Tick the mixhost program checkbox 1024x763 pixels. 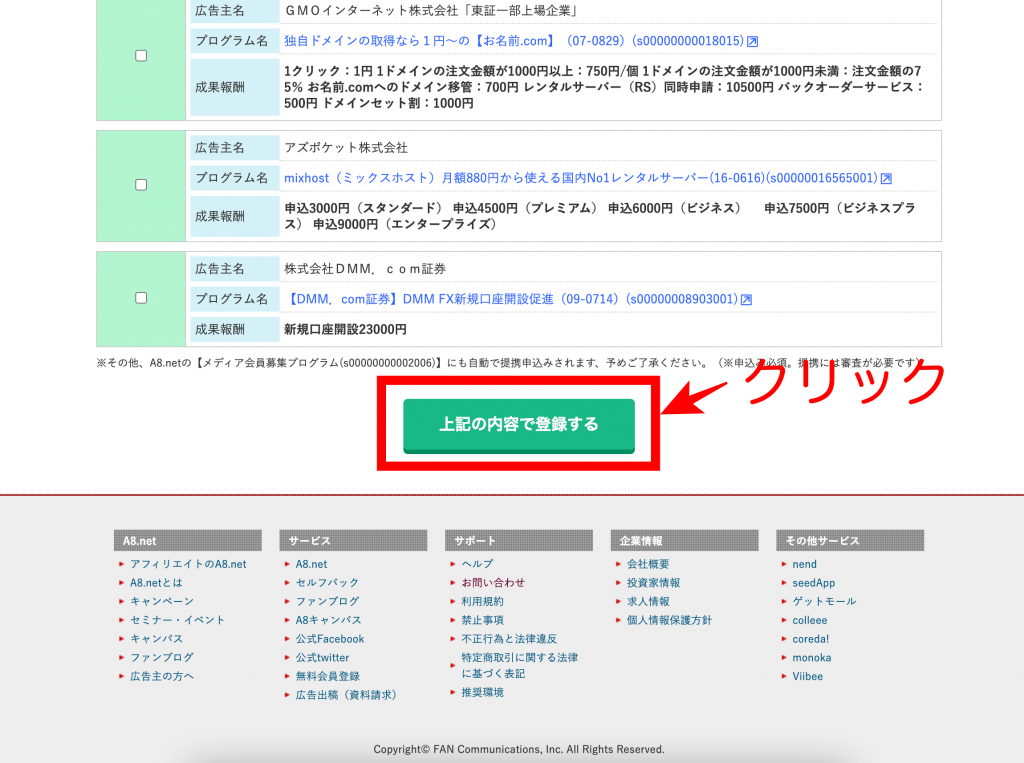pyautogui.click(x=141, y=185)
